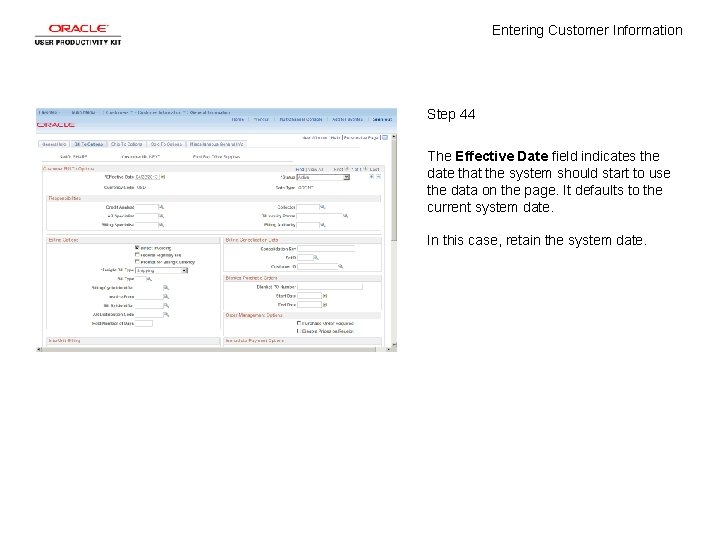The image size is (720, 540).
Task: Click the View All link
Action: tap(316, 169)
